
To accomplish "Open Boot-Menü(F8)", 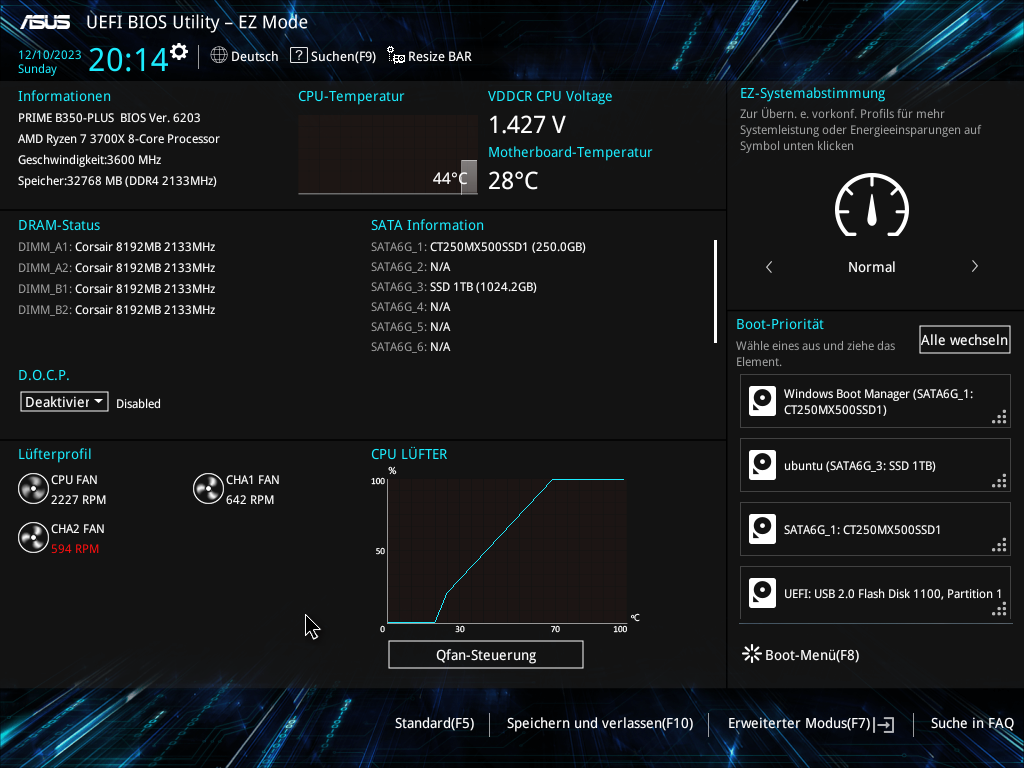I will [801, 654].
